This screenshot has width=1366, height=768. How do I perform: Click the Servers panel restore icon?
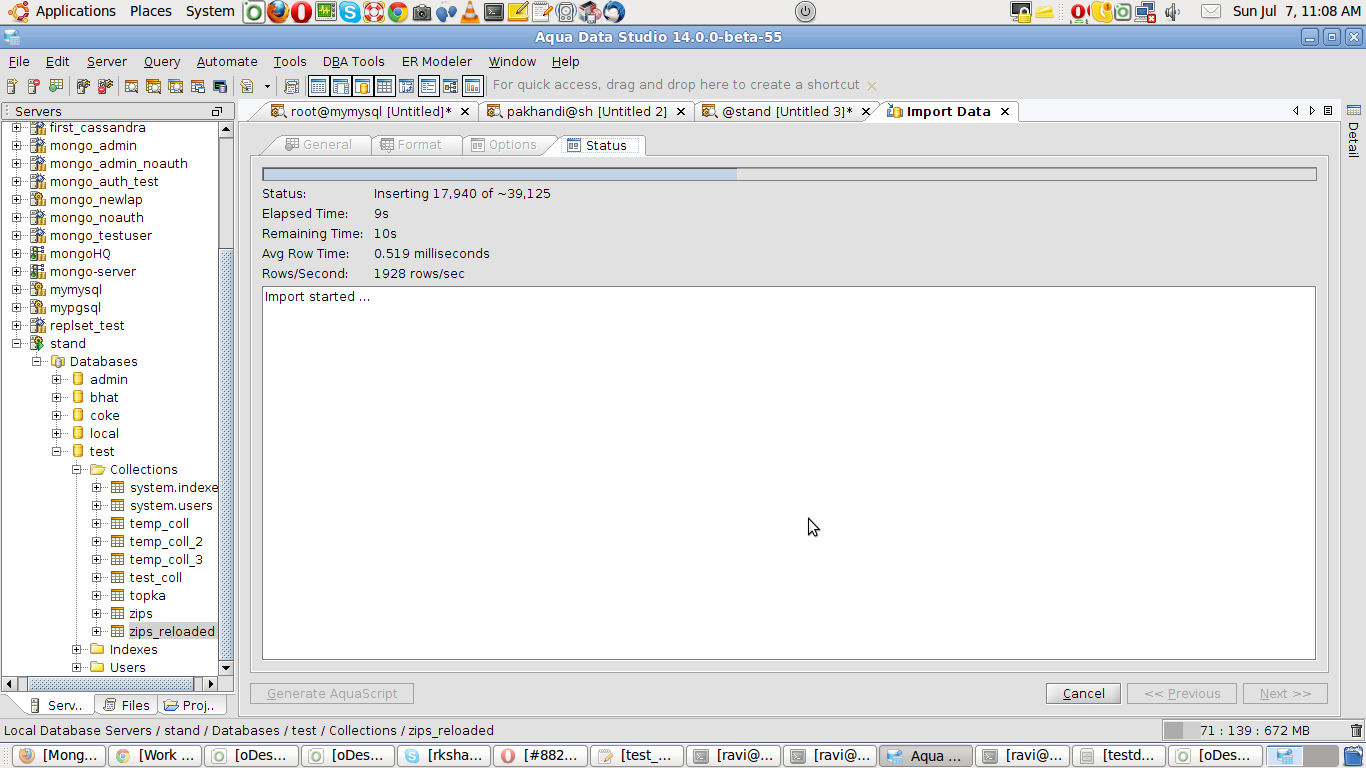pyautogui.click(x=217, y=111)
